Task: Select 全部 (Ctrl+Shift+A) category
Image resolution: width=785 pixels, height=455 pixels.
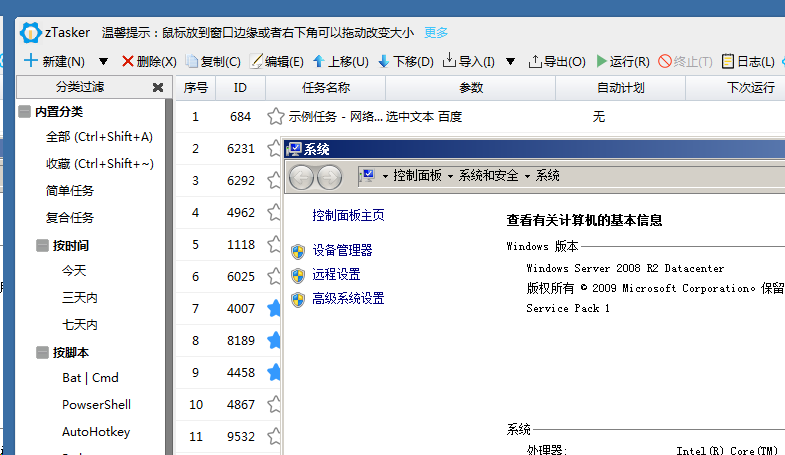Action: click(x=99, y=137)
